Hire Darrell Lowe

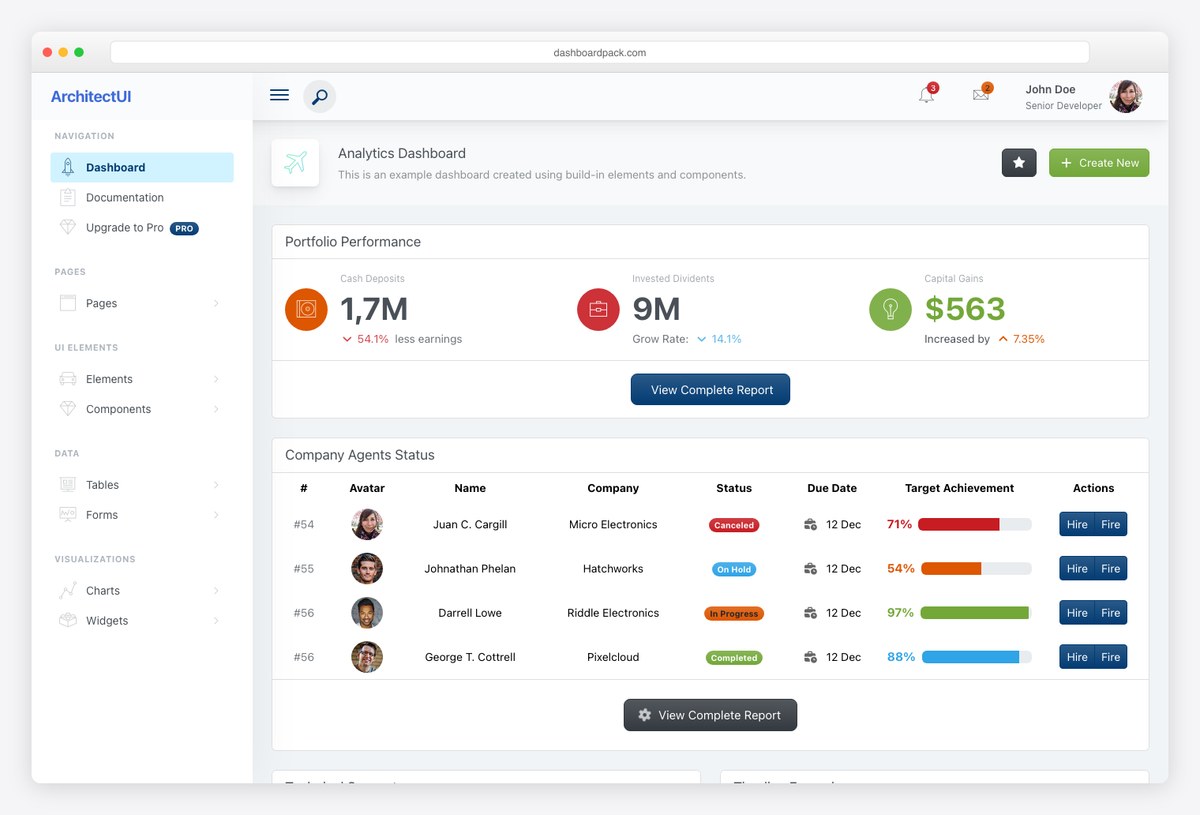pos(1077,613)
